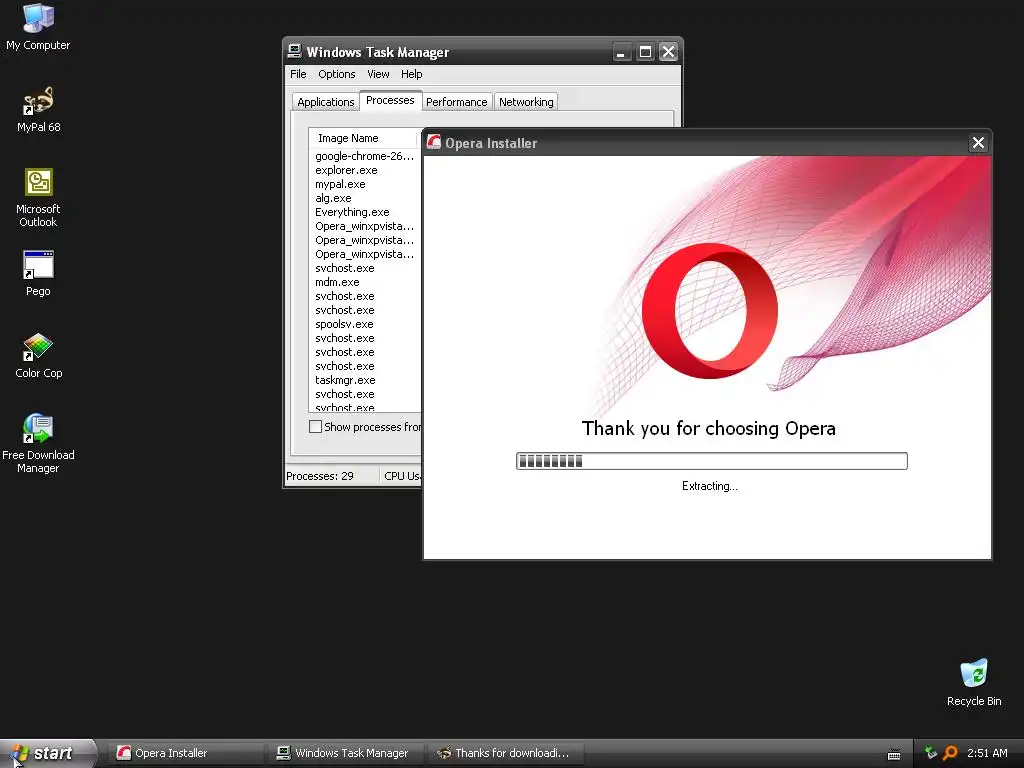1024x768 pixels.
Task: Click the large Opera logo in installer
Action: point(709,311)
